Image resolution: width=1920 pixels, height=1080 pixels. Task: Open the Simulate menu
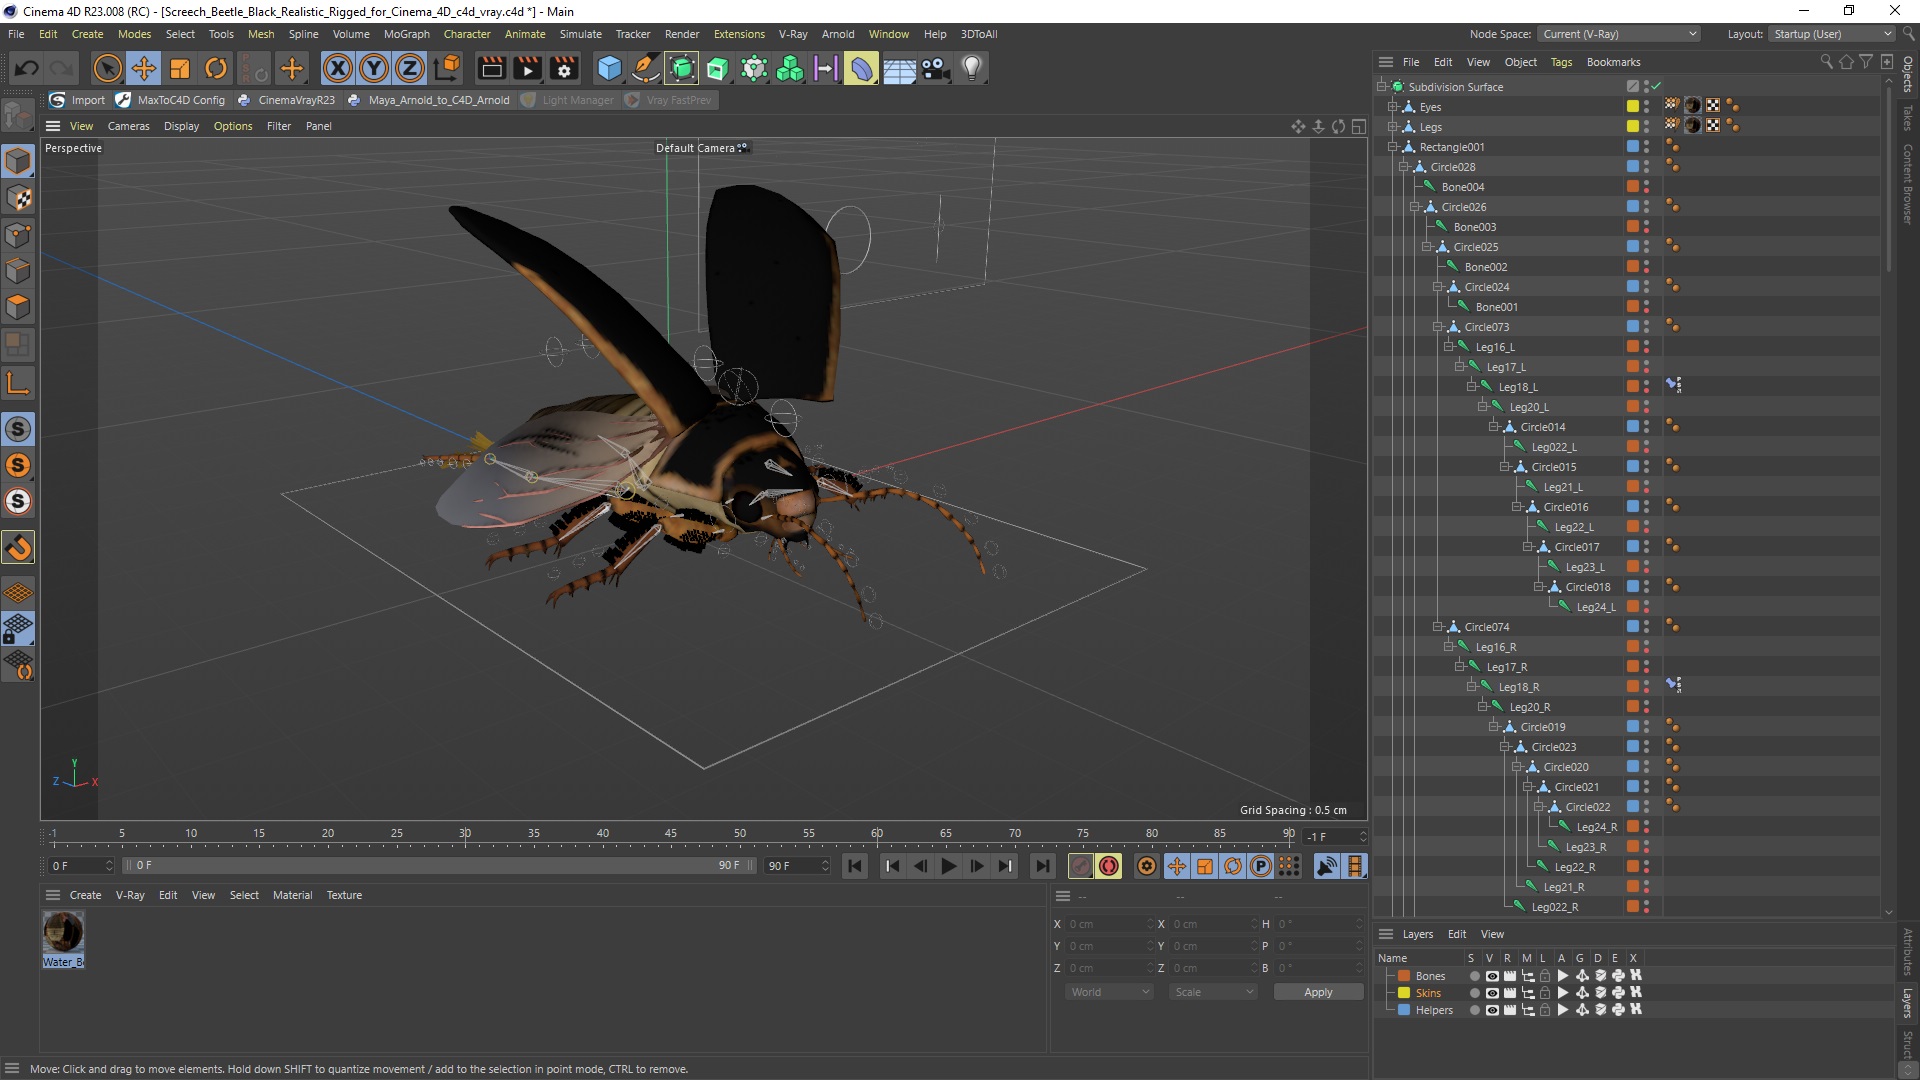pos(580,34)
